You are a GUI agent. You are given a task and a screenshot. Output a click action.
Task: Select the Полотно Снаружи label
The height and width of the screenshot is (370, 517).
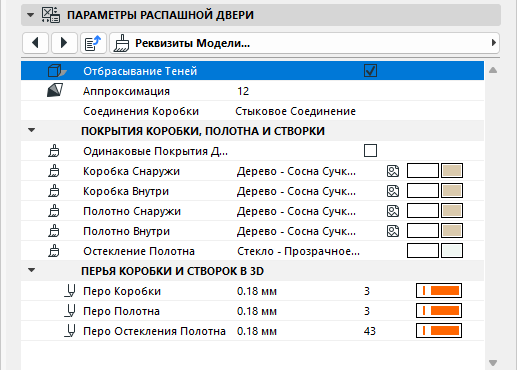pyautogui.click(x=132, y=211)
